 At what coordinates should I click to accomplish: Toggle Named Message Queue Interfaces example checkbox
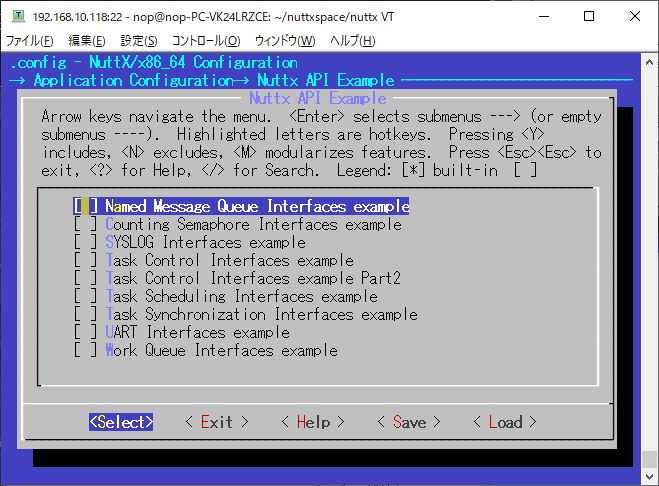pos(85,206)
